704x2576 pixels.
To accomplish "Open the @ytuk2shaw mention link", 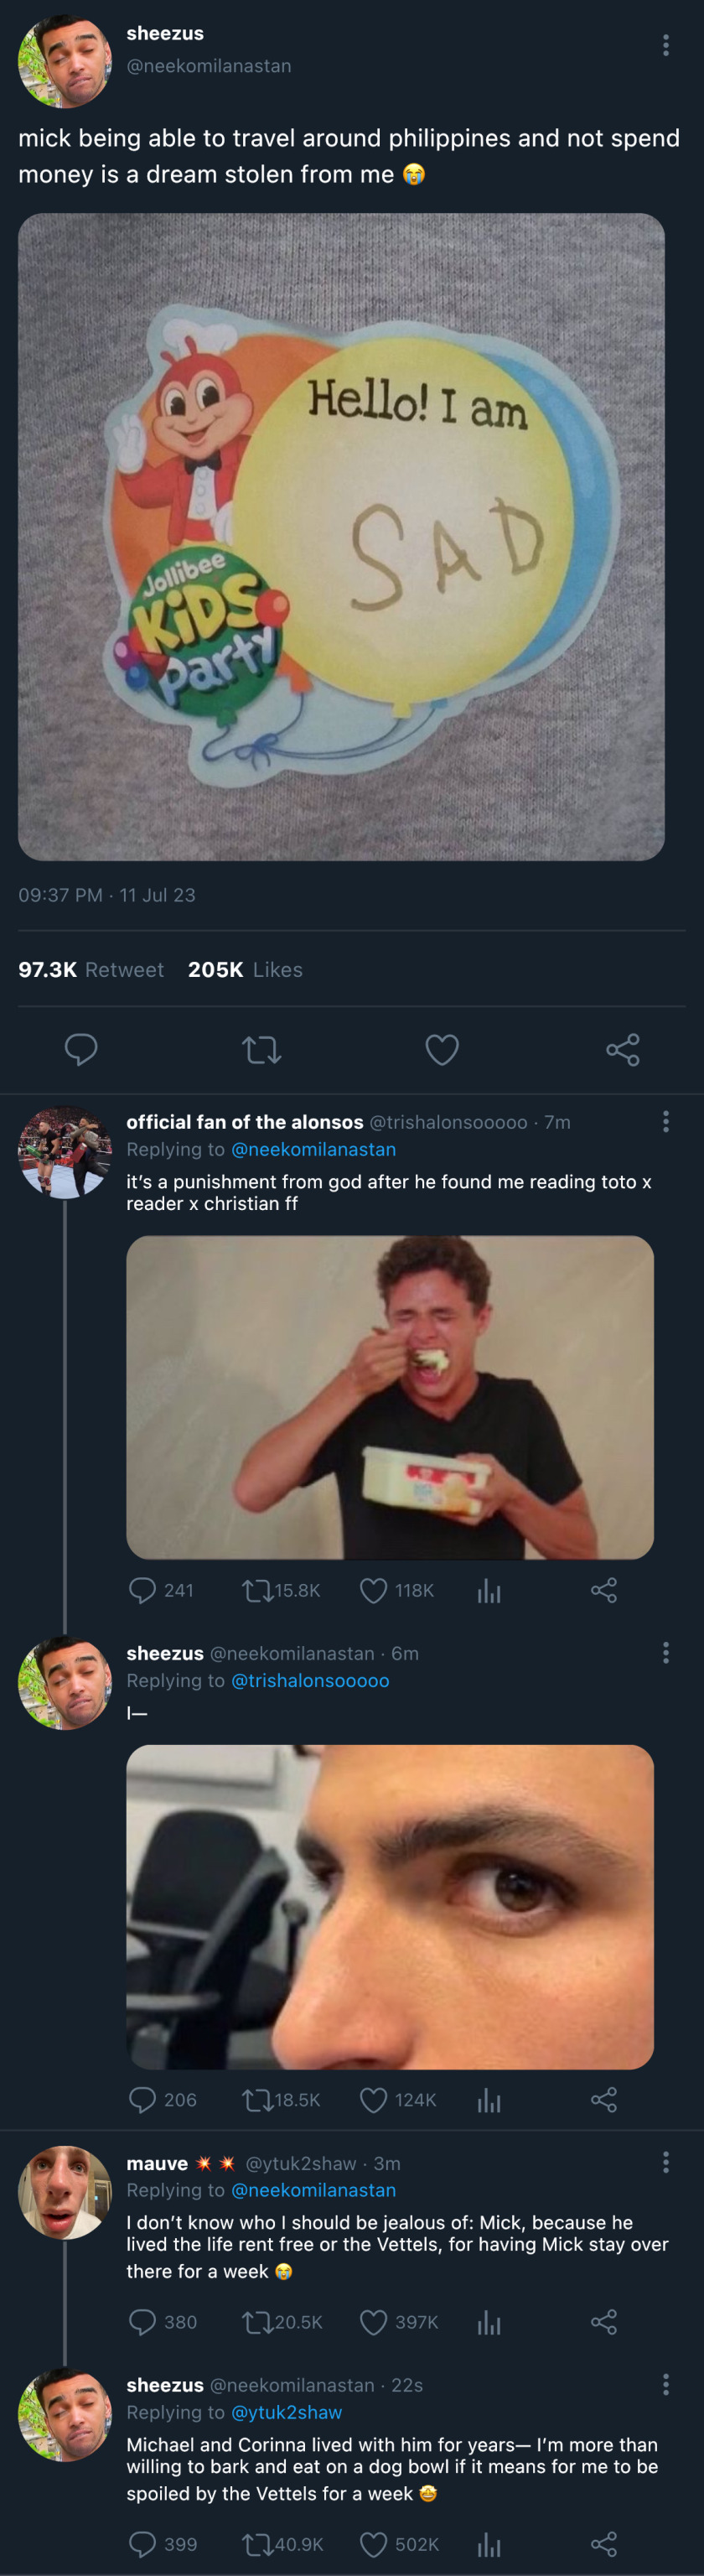I will click(x=286, y=2413).
